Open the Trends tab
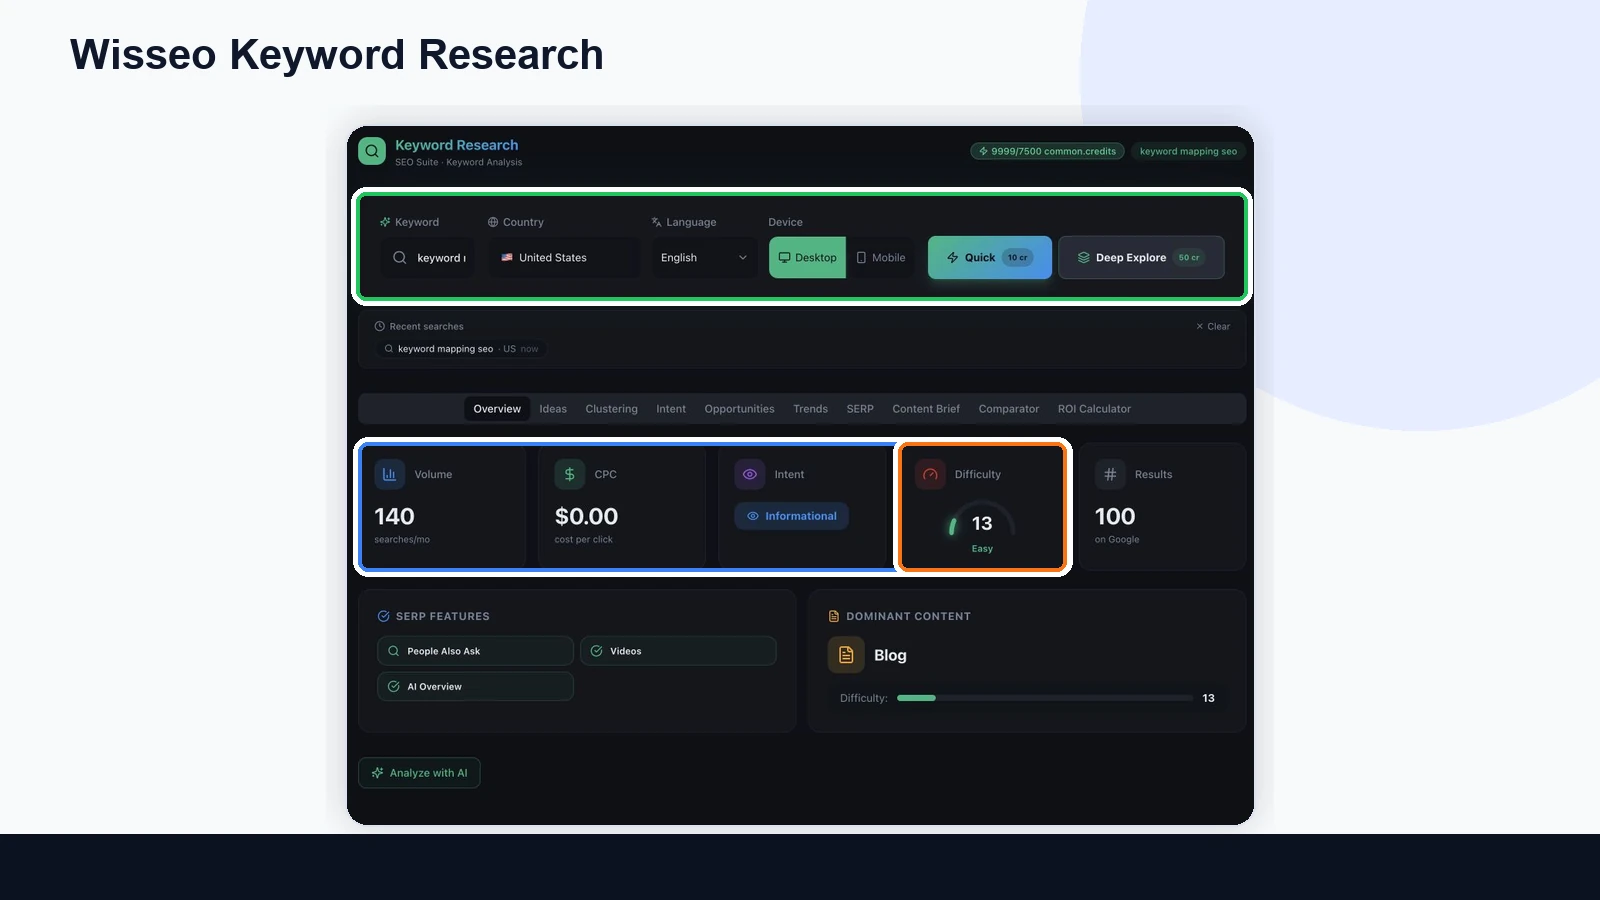Image resolution: width=1600 pixels, height=900 pixels. tap(810, 409)
